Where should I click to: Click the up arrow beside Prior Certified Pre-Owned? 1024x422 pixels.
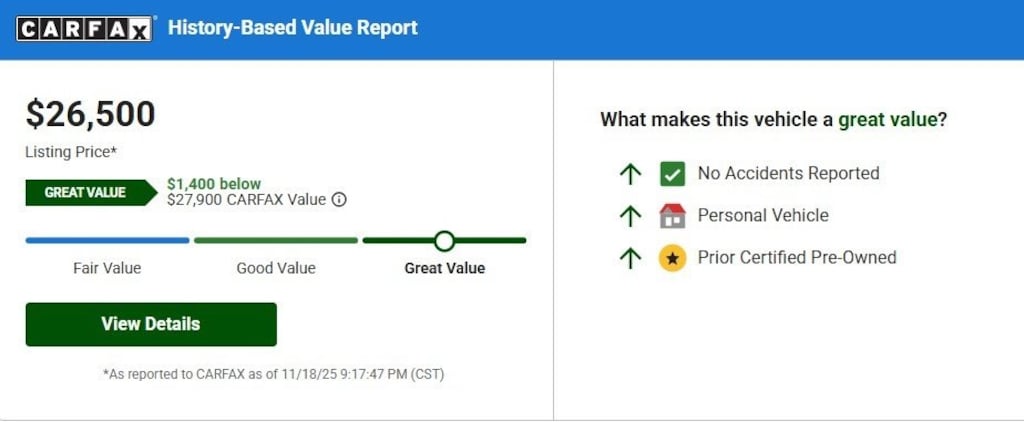(x=630, y=258)
